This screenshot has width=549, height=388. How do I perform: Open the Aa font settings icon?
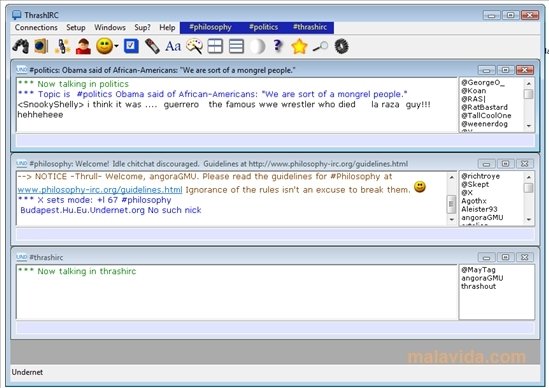point(173,46)
